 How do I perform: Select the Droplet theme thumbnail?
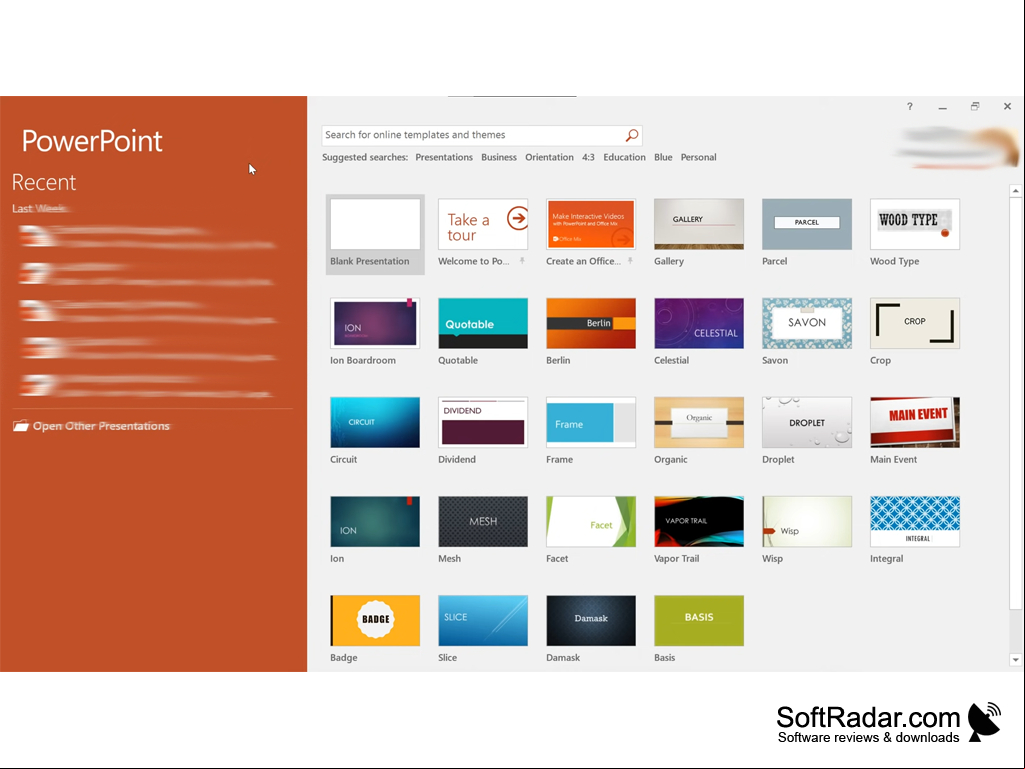(807, 422)
